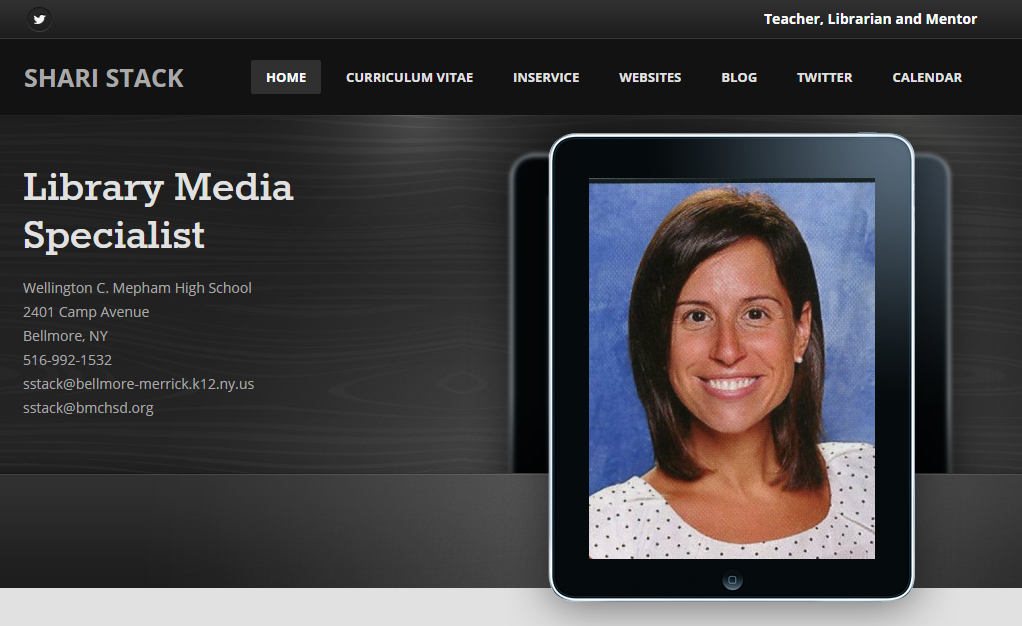Viewport: 1022px width, 626px height.
Task: Open the TWITTER navigation item
Action: point(824,76)
